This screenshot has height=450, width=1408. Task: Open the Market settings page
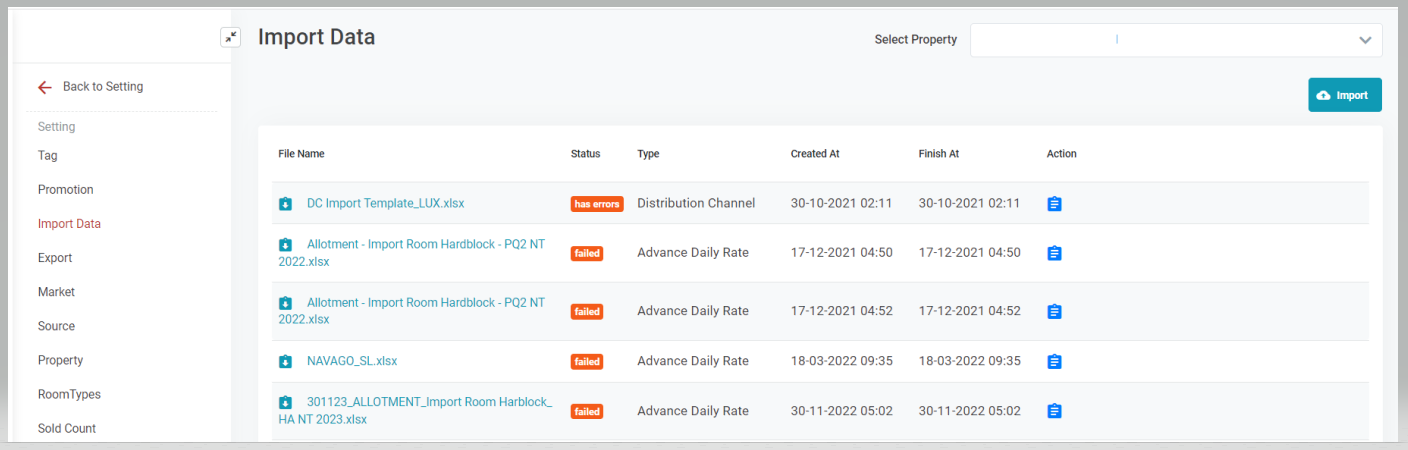tap(56, 292)
